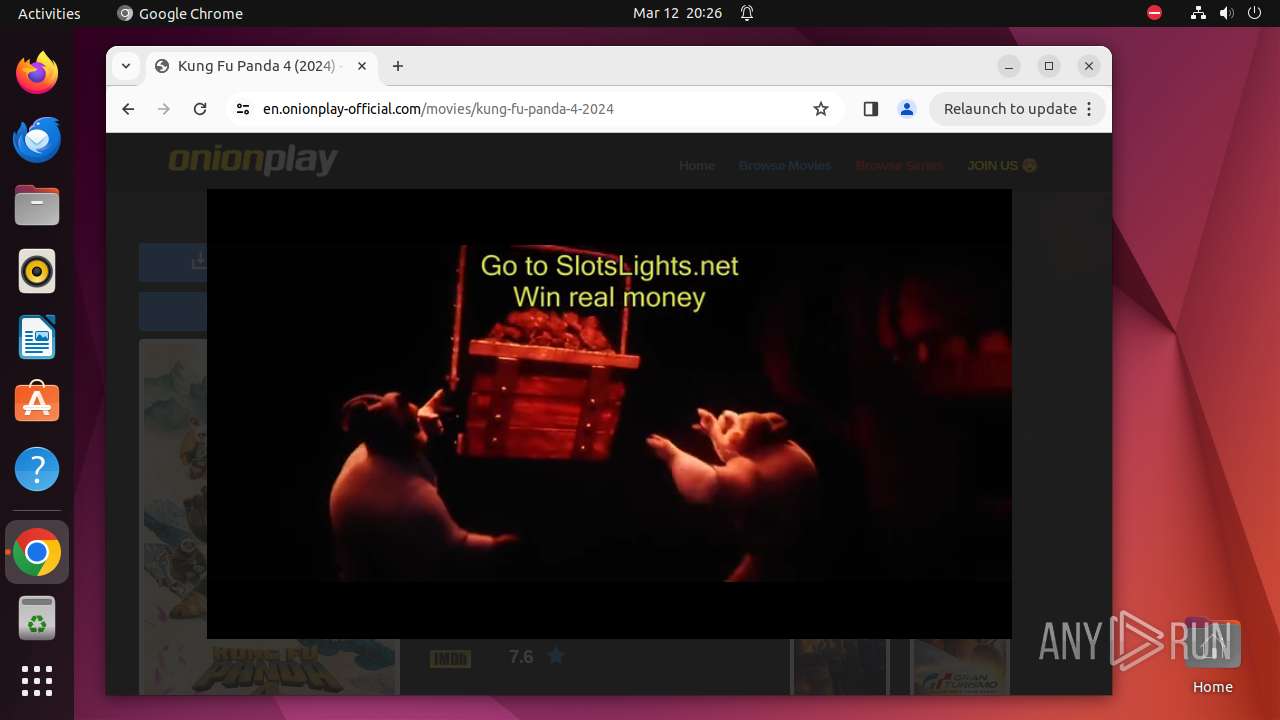This screenshot has width=1280, height=720.
Task: Open the Files manager in dock
Action: click(x=37, y=205)
